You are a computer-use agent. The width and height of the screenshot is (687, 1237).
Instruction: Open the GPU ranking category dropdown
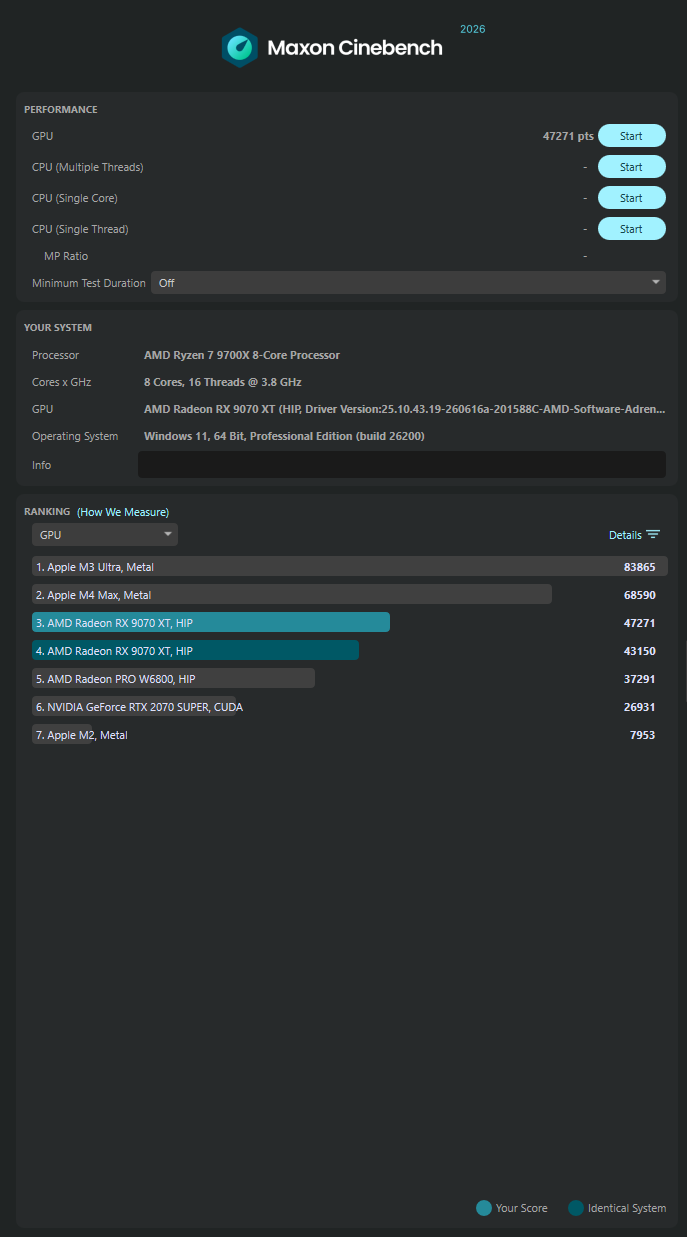point(105,535)
